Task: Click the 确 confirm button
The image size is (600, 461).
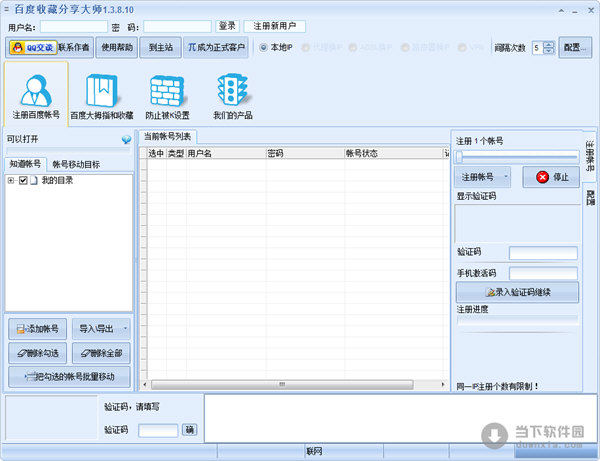Action: click(189, 430)
